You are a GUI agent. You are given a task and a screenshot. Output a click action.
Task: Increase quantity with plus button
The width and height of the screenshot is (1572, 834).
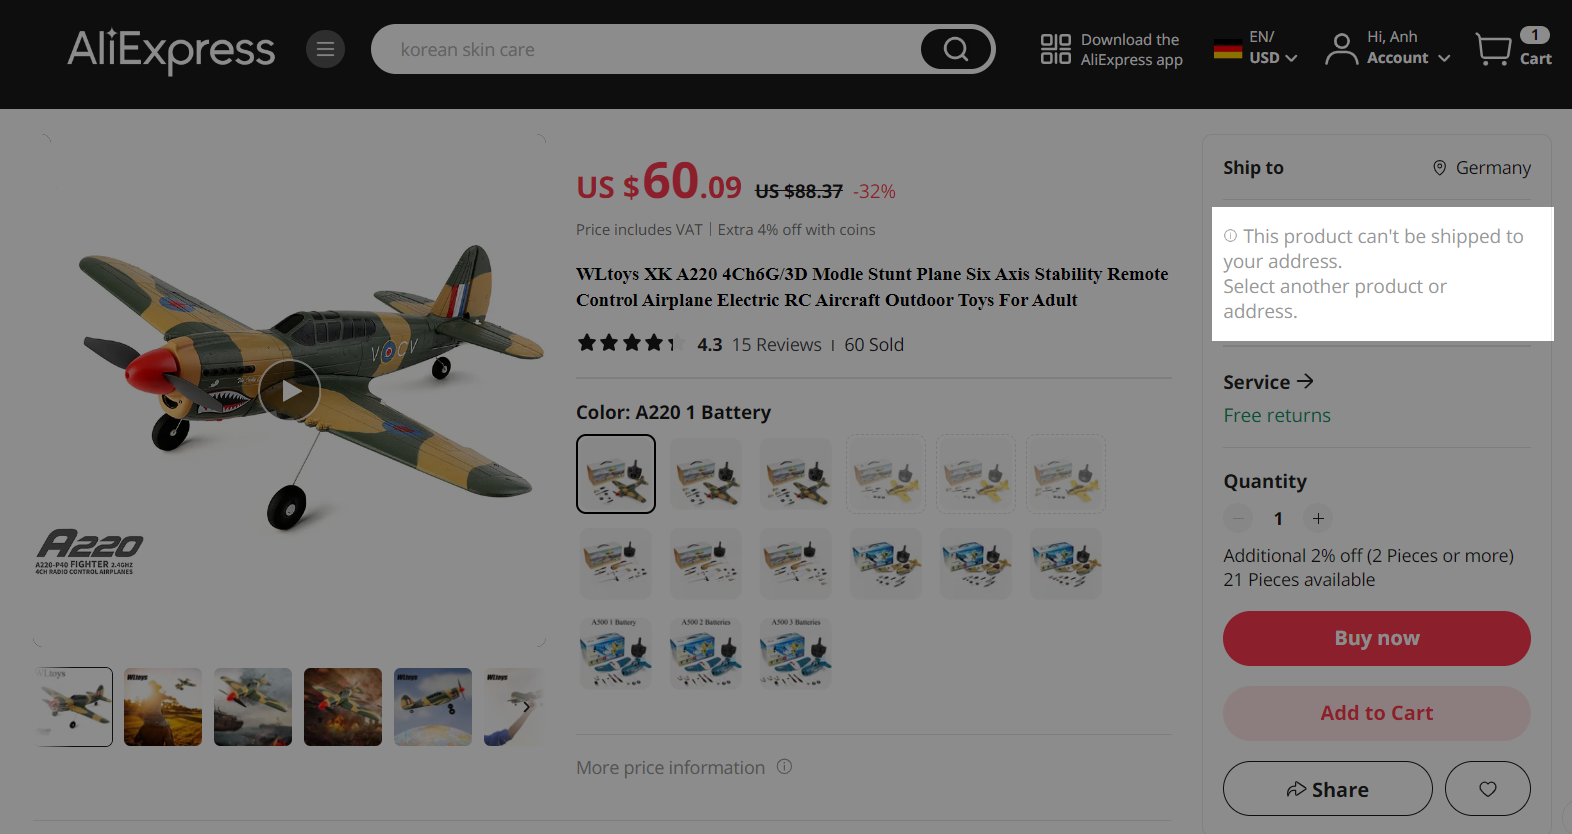[1318, 518]
